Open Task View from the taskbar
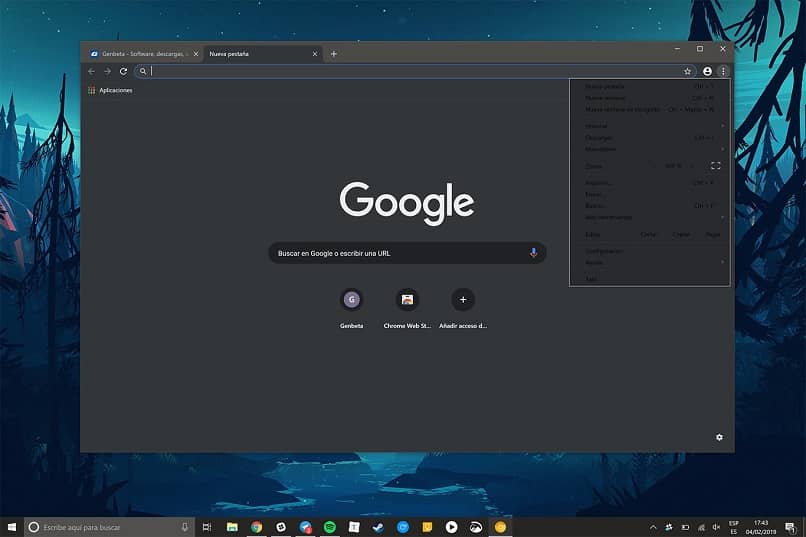 coord(207,527)
